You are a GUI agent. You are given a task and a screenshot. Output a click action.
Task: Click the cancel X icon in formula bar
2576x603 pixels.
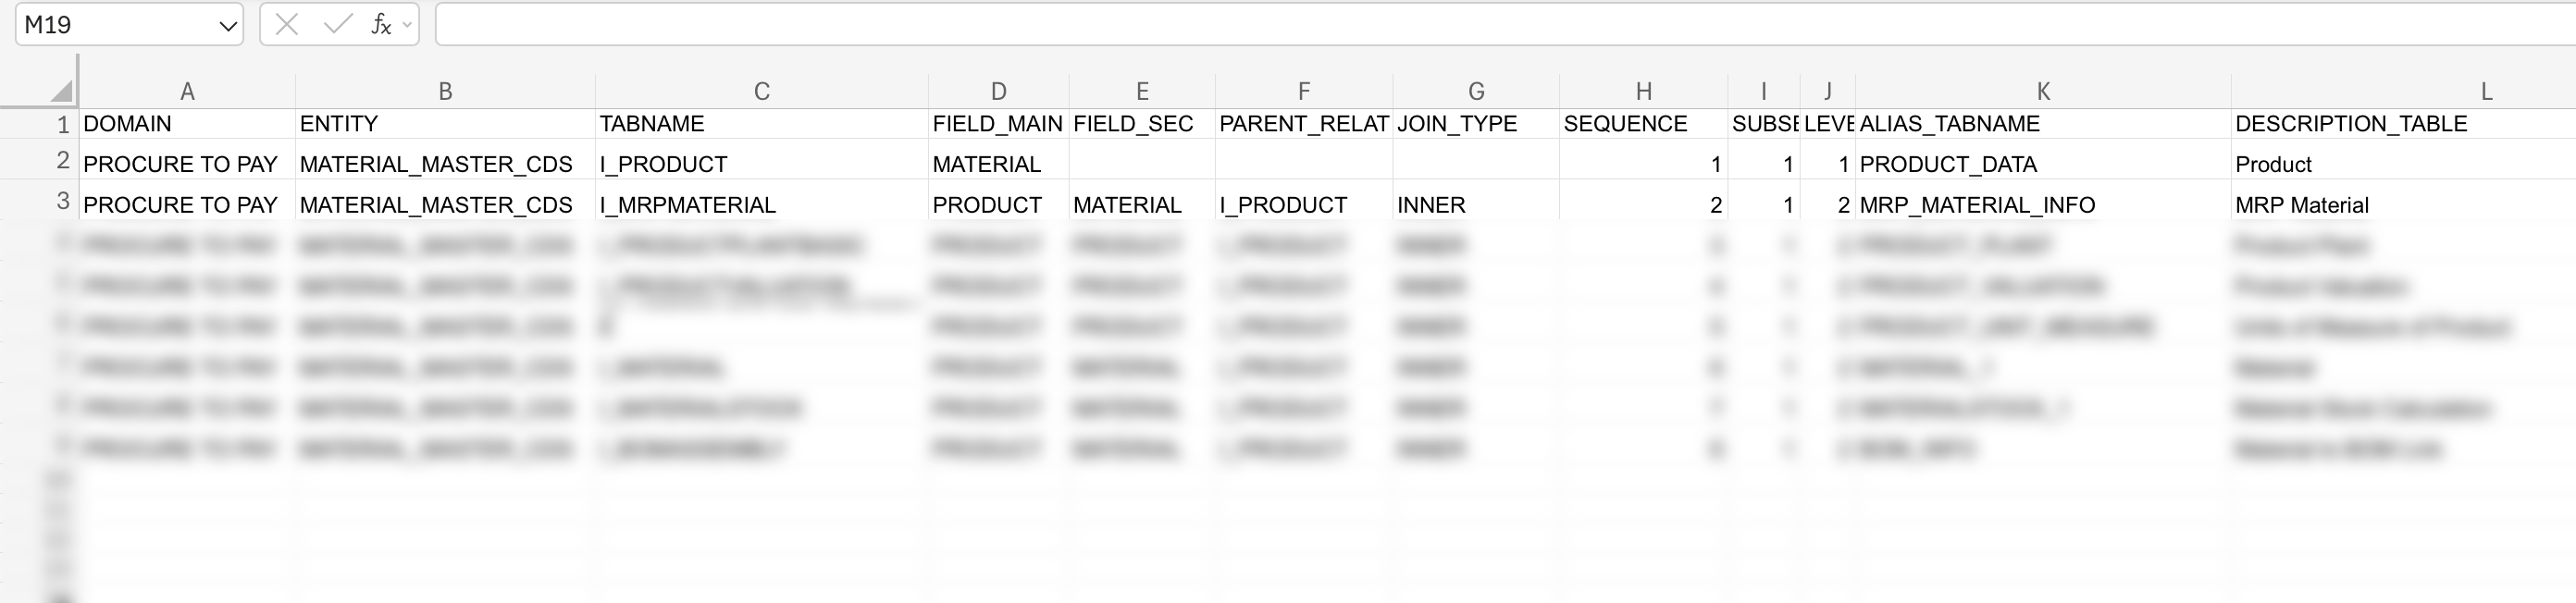287,25
